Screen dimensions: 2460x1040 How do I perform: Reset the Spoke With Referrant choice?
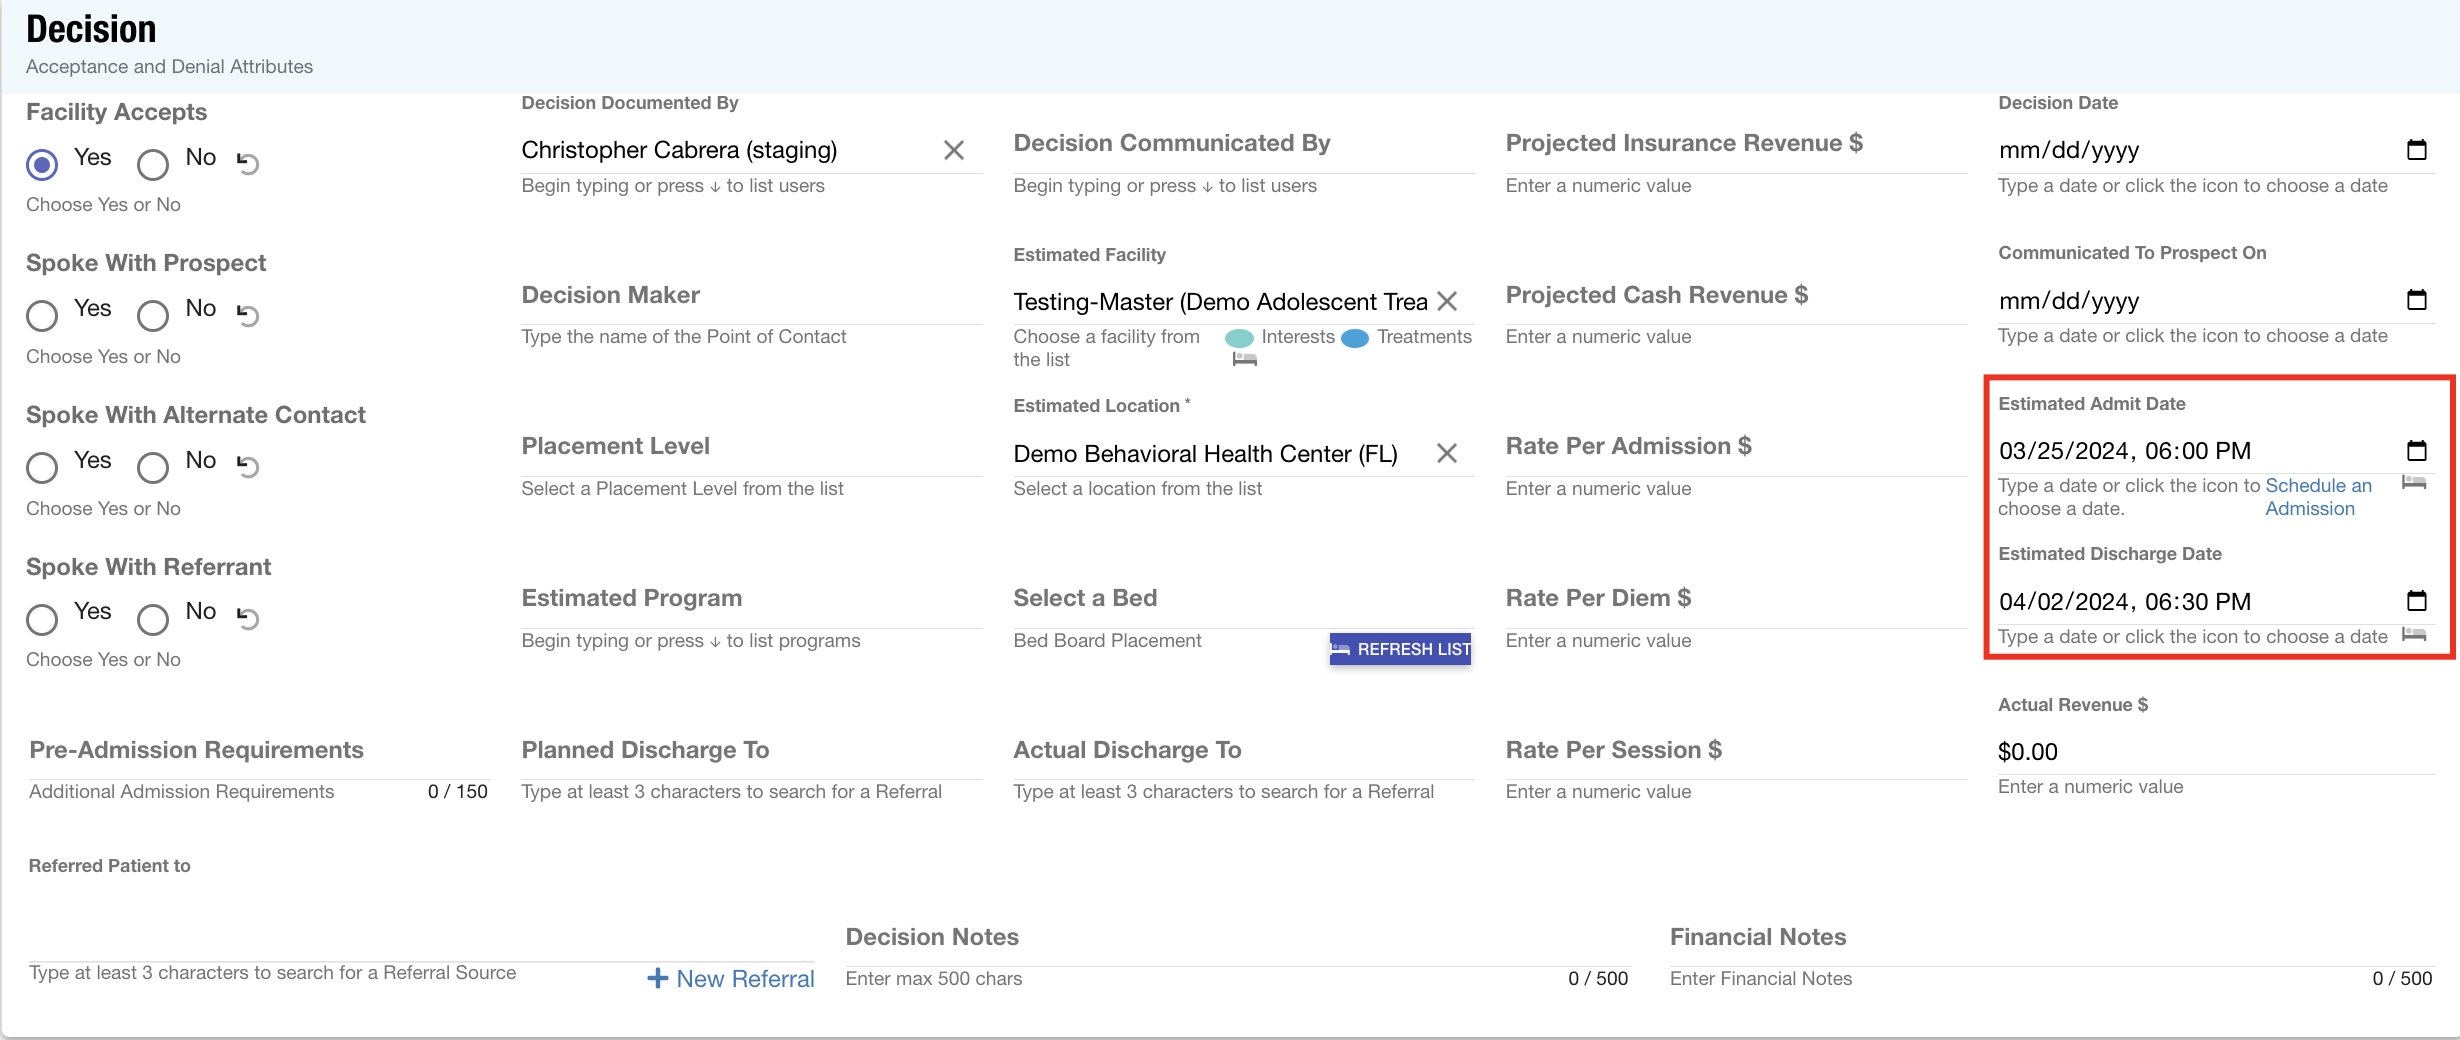point(248,617)
